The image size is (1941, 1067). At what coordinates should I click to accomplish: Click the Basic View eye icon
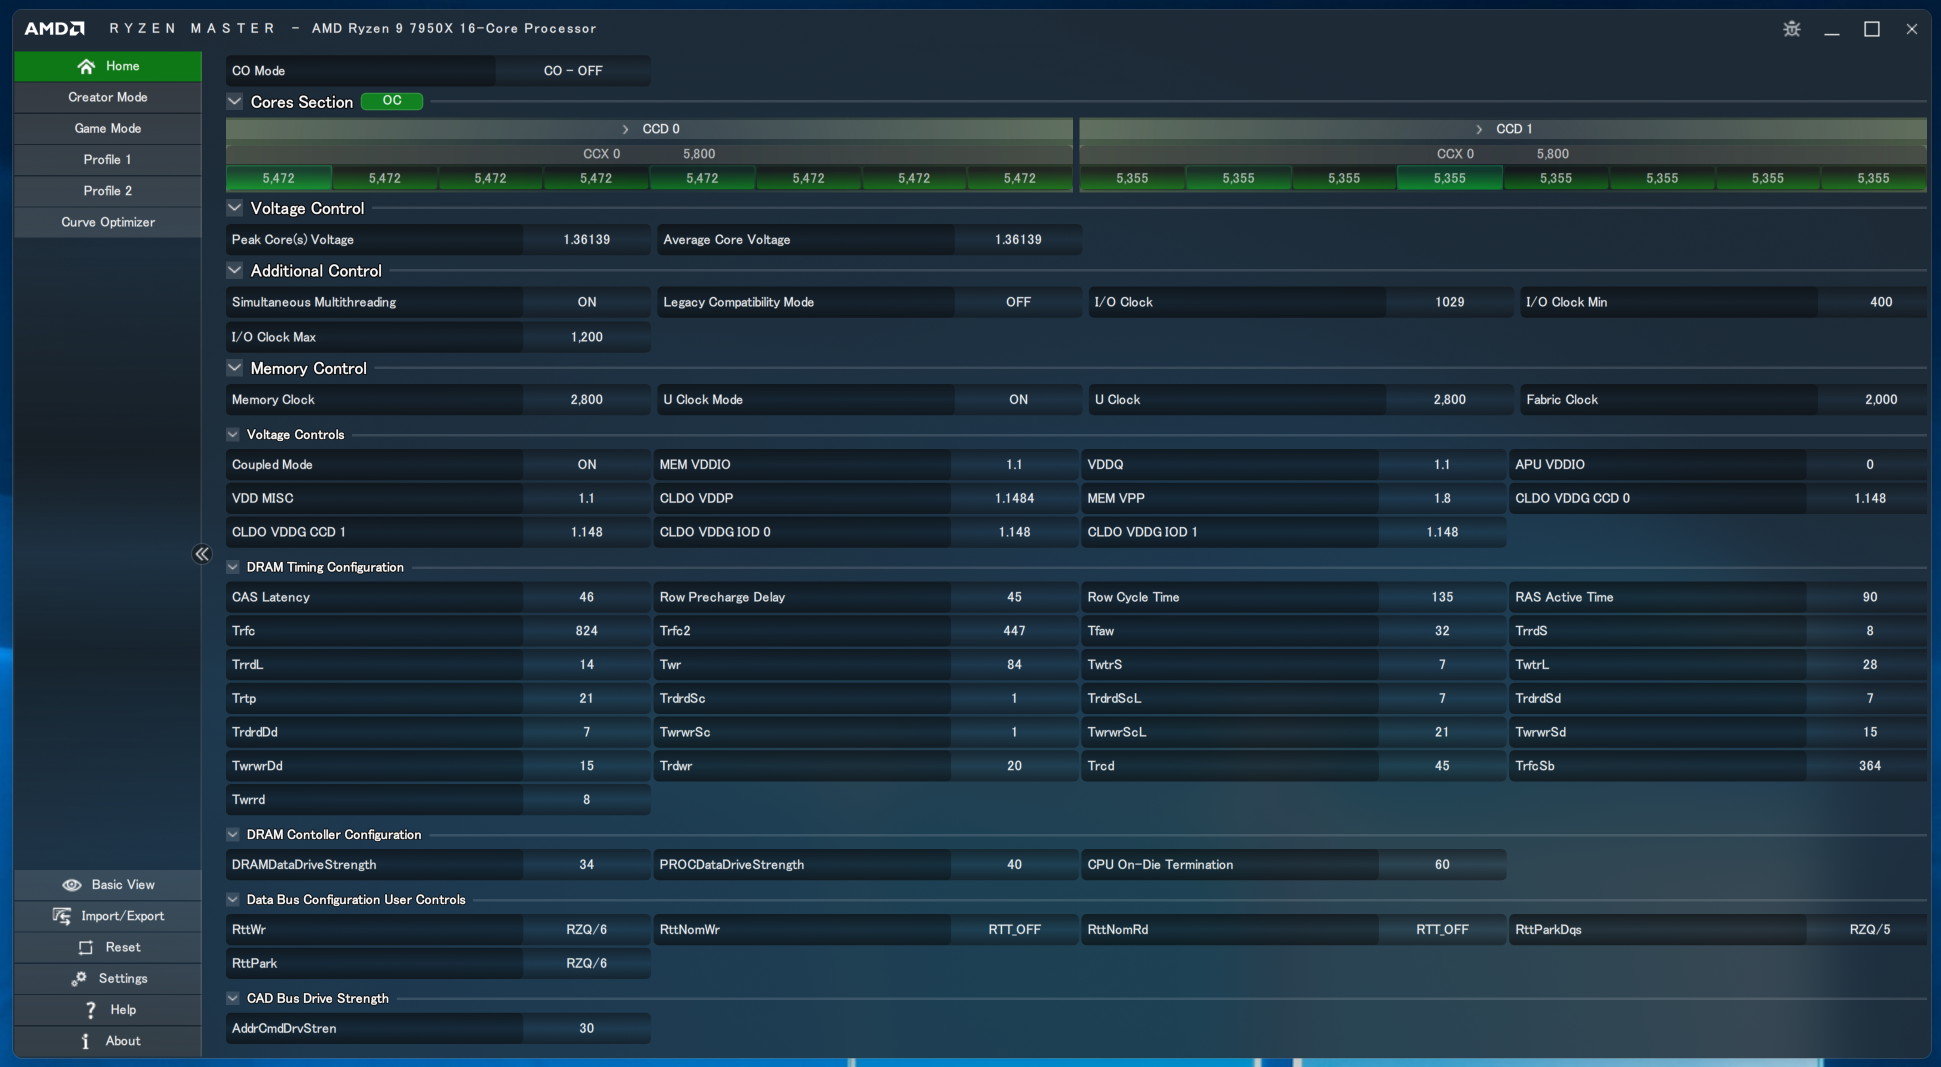pos(72,885)
